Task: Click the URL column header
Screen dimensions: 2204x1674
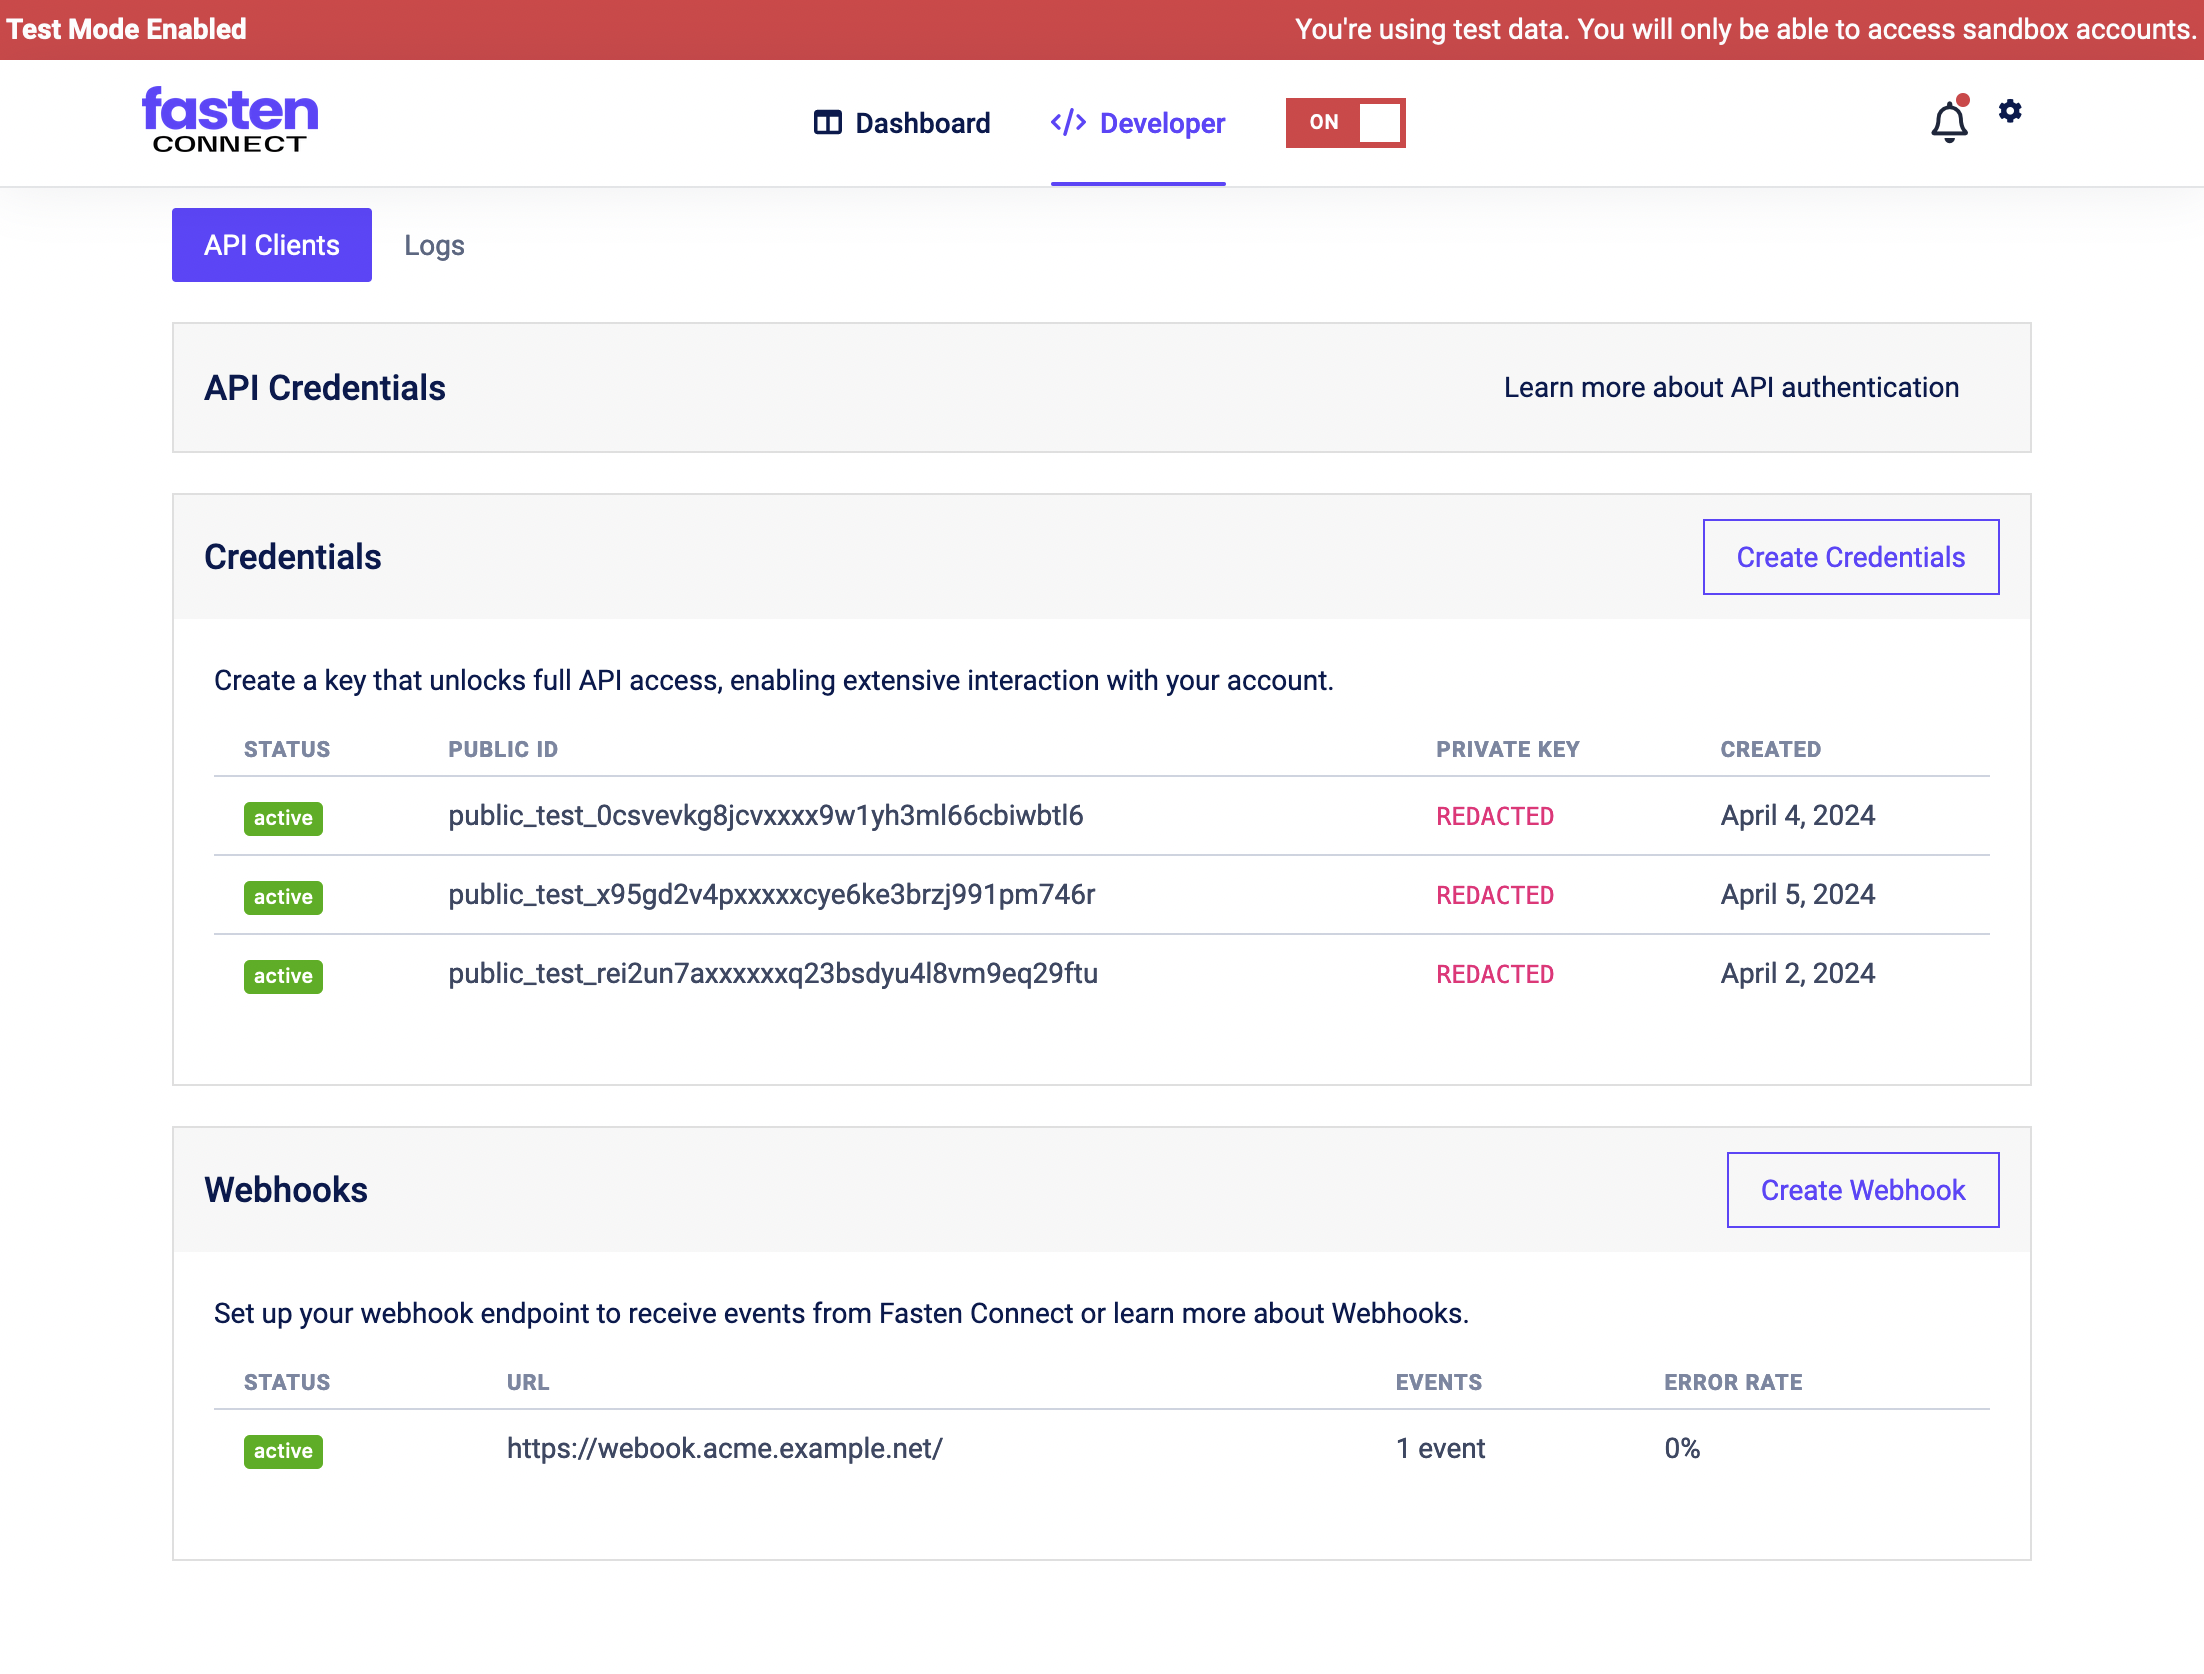Action: pyautogui.click(x=528, y=1382)
